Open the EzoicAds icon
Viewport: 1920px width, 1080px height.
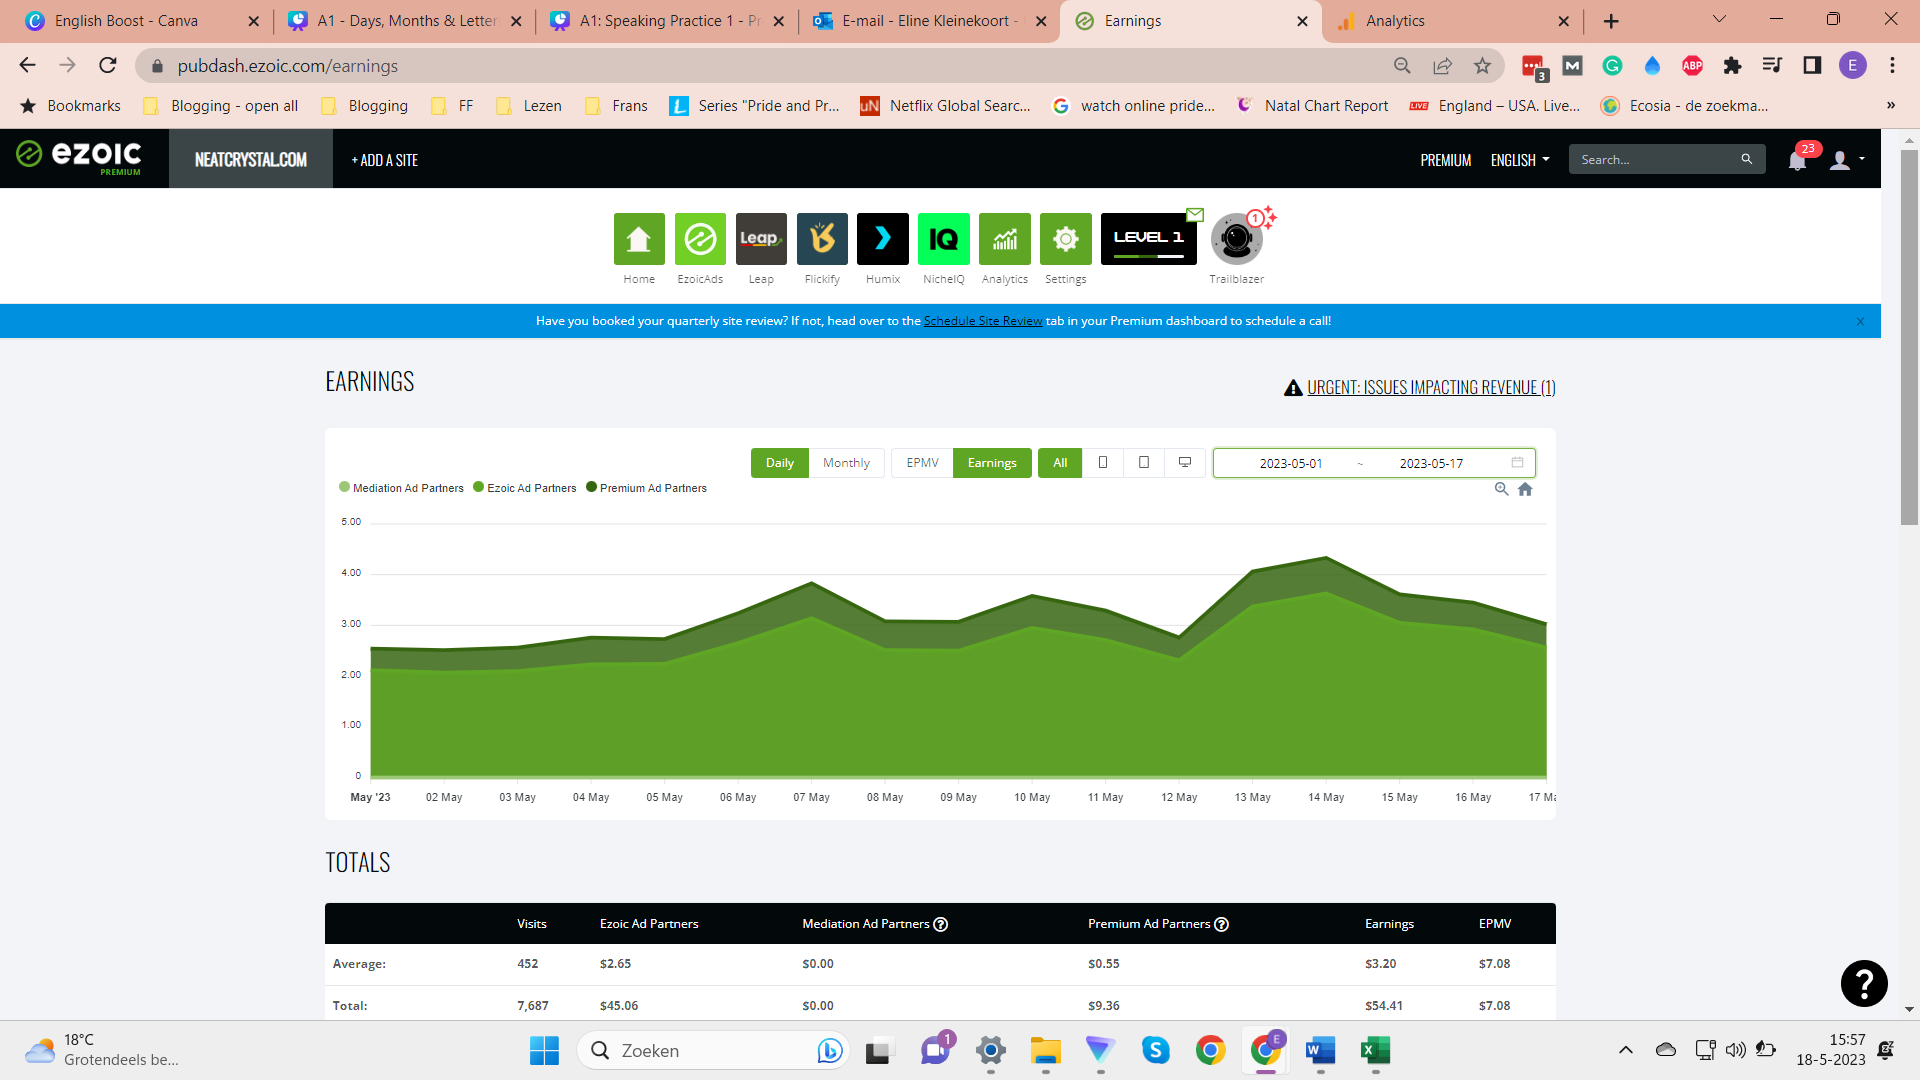[700, 238]
